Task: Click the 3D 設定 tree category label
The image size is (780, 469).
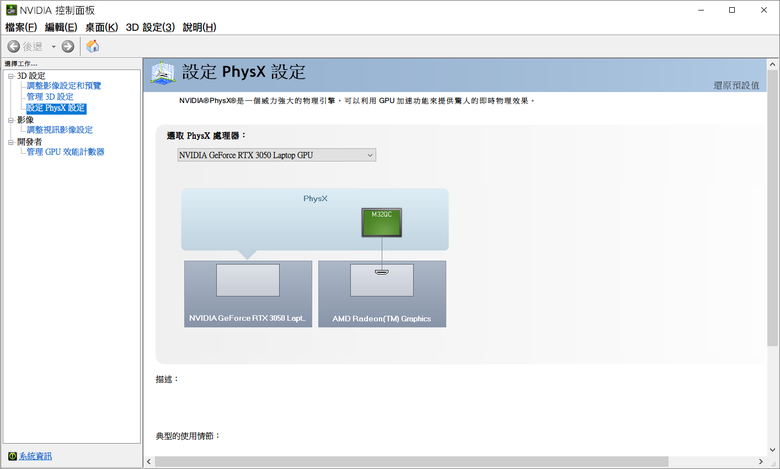Action: [x=31, y=76]
